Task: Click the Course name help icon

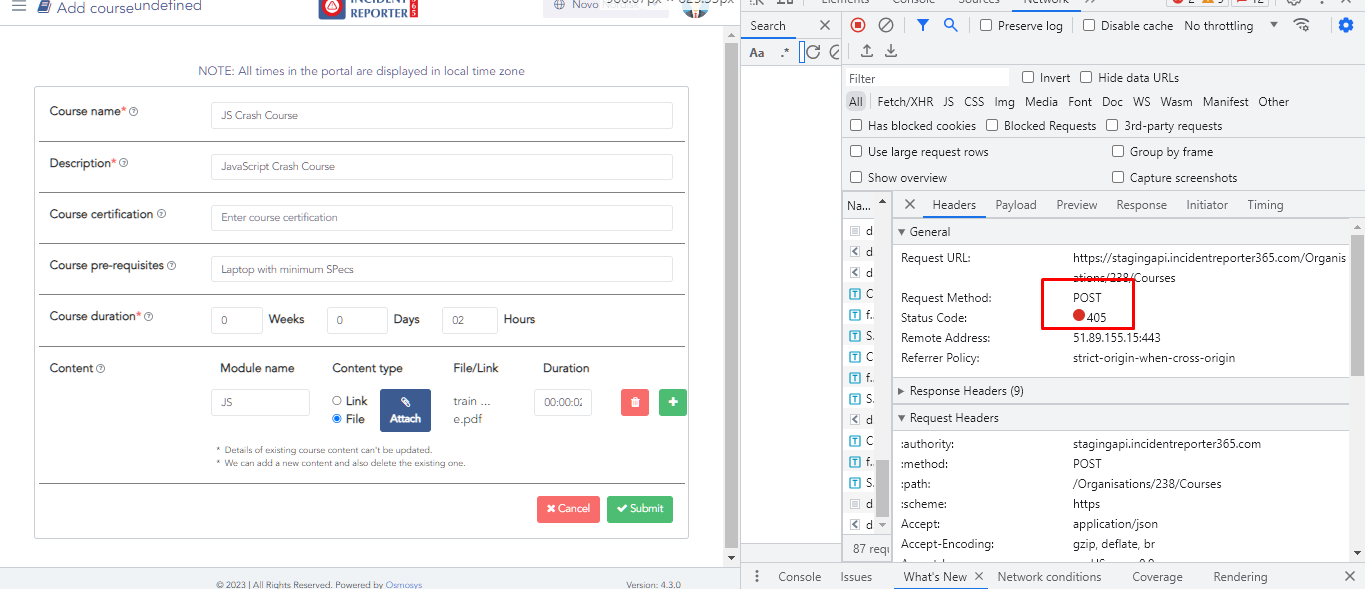Action: click(x=134, y=112)
